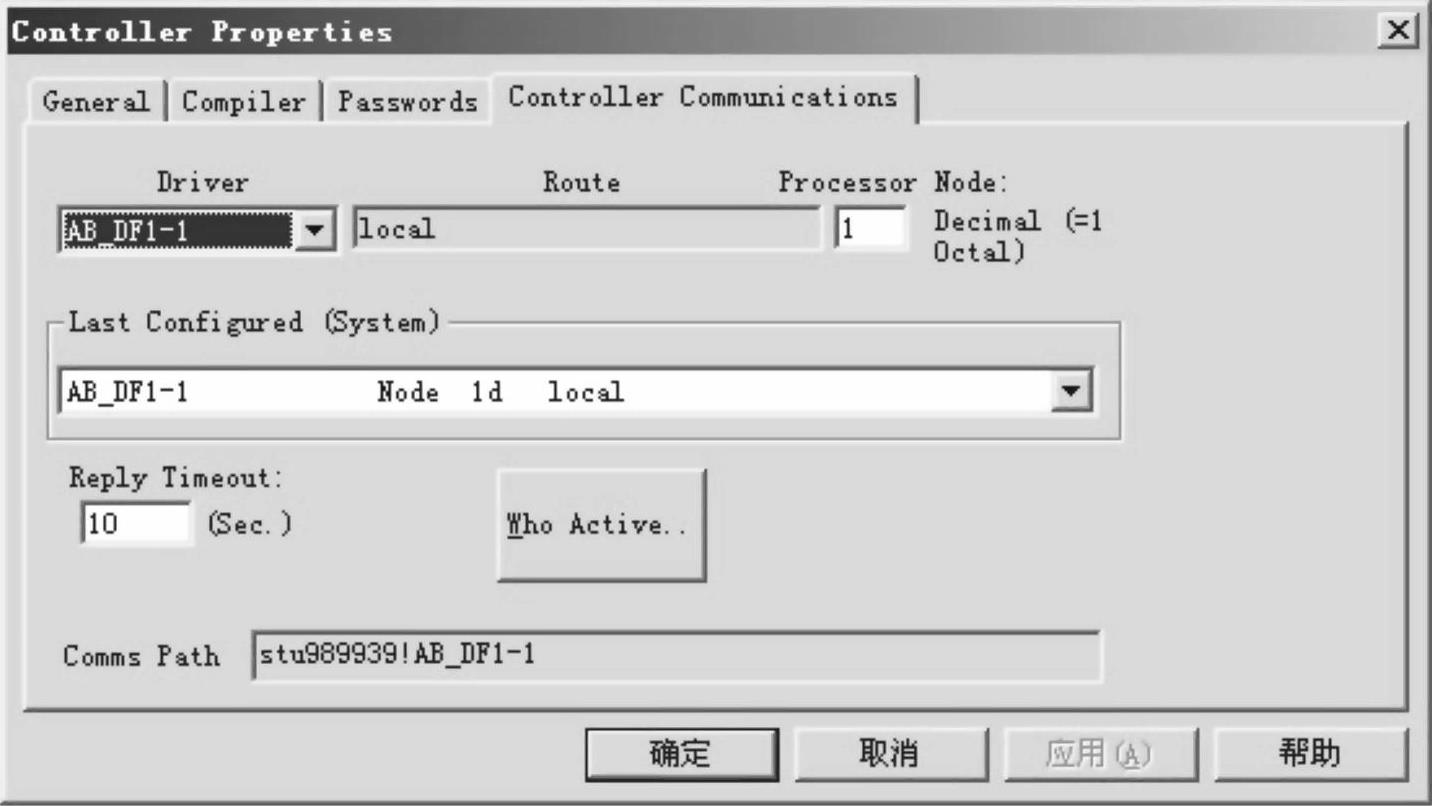Focus the Processor Node input box
The image size is (1432, 806).
click(x=871, y=230)
